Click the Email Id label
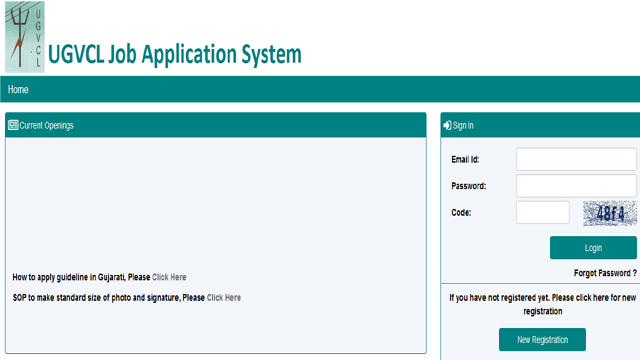 click(465, 160)
